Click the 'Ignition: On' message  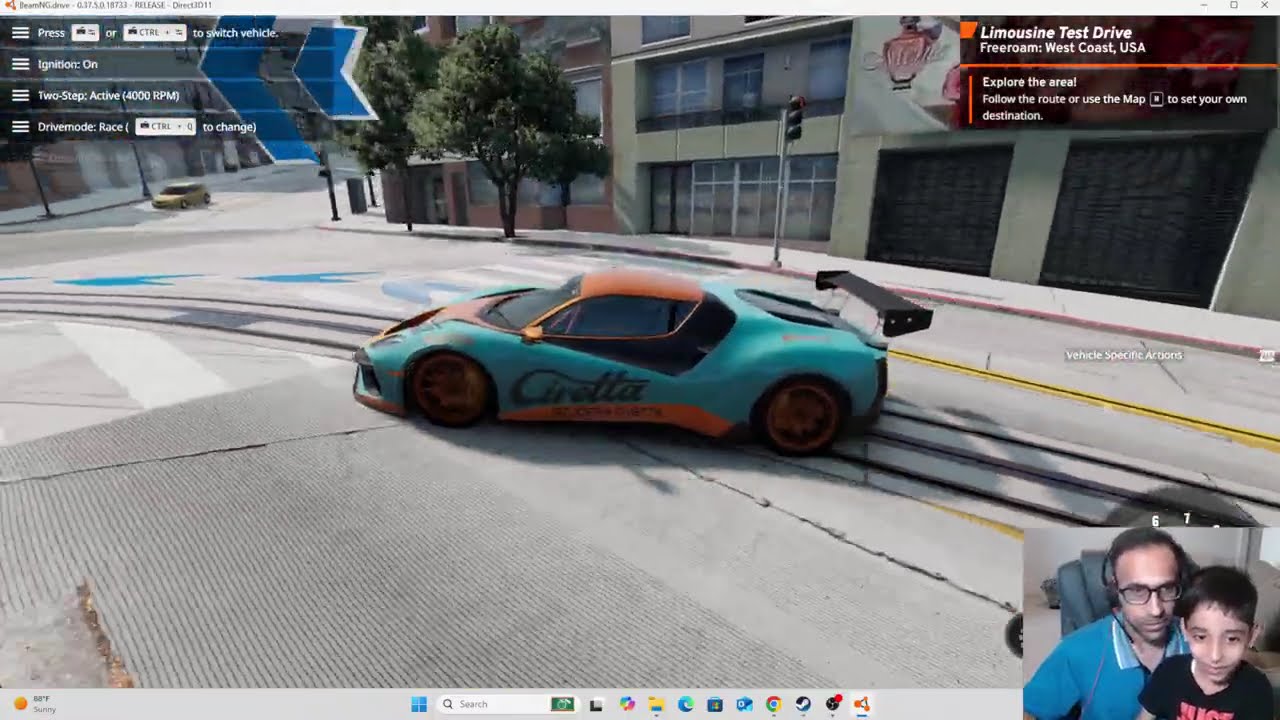67,64
